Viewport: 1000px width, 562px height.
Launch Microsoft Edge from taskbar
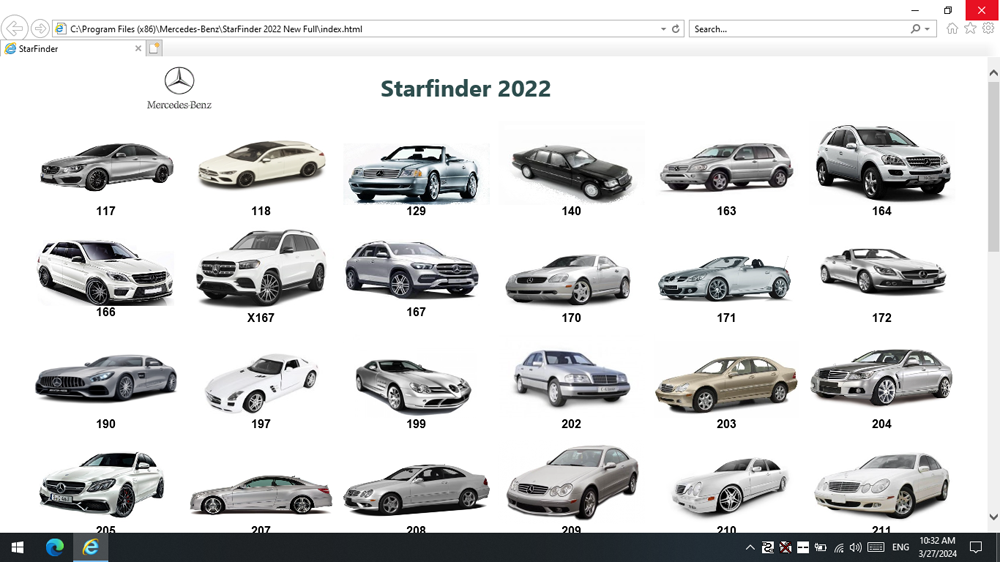55,547
